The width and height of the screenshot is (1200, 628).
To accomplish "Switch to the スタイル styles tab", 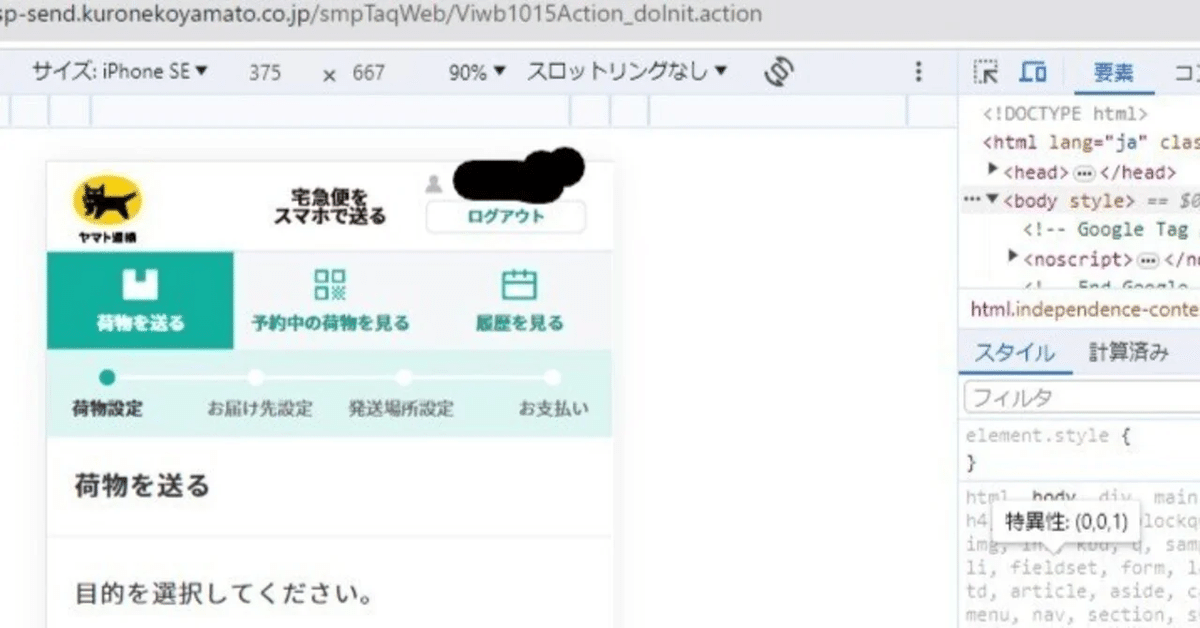I will 1014,352.
